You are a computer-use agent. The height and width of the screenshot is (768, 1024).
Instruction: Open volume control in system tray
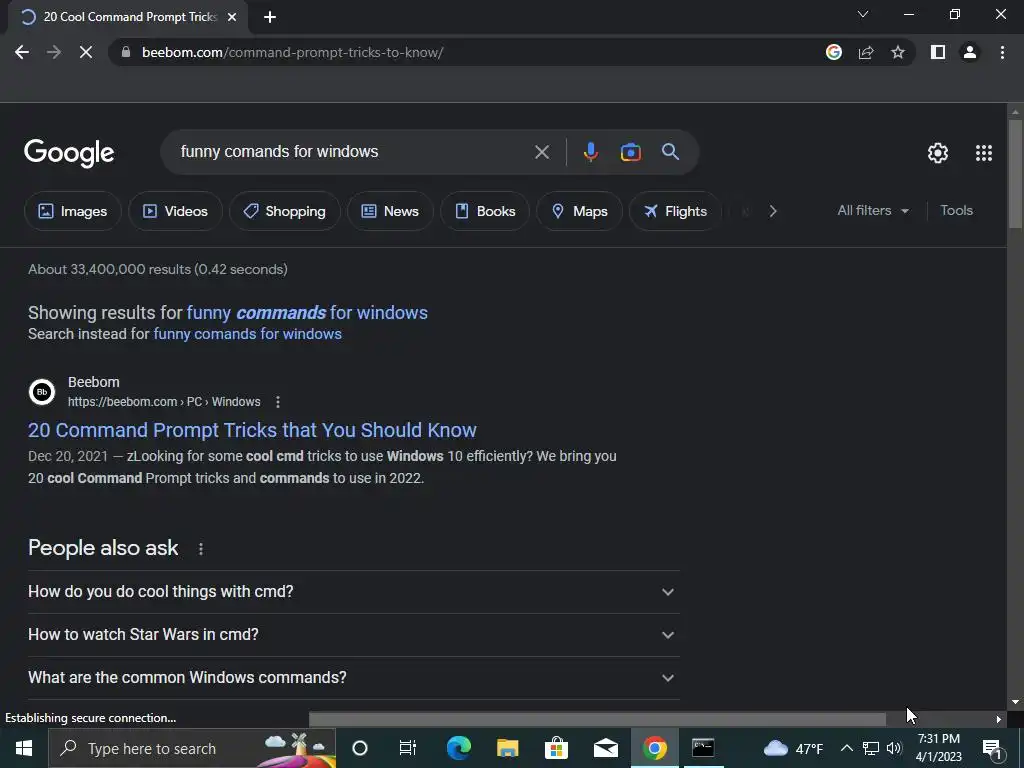(895, 748)
